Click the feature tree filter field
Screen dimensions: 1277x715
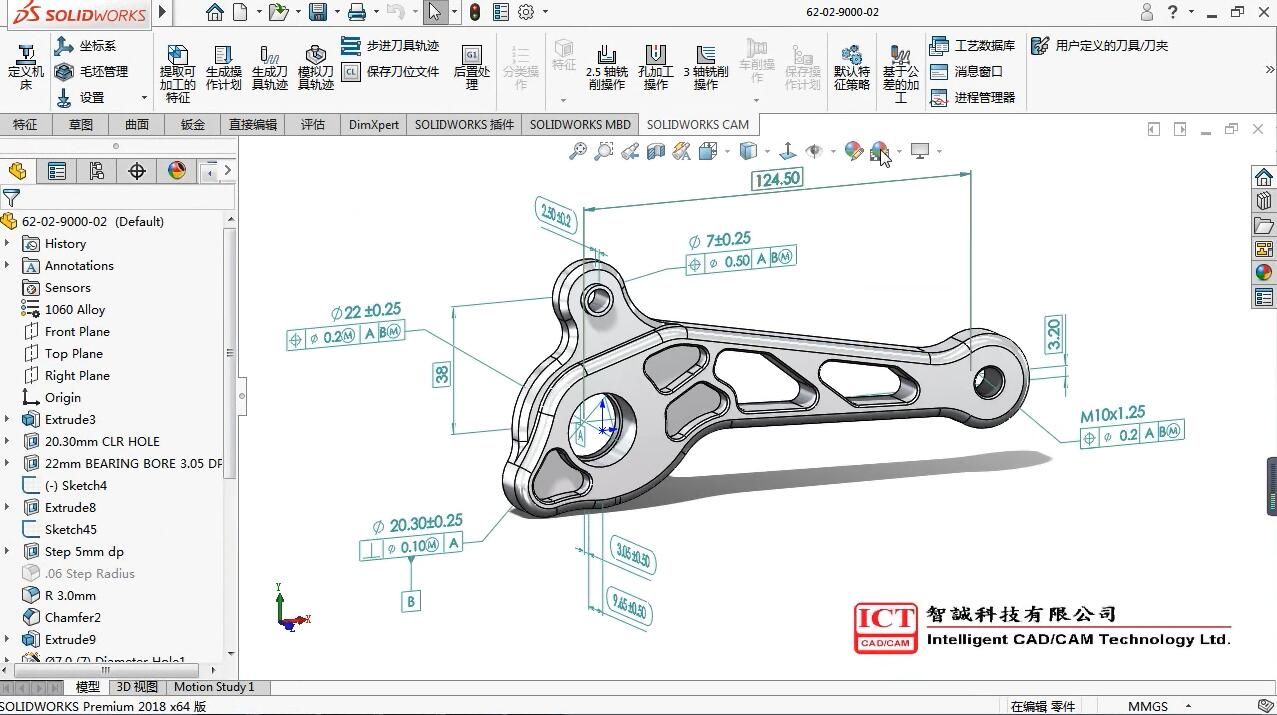pos(118,198)
